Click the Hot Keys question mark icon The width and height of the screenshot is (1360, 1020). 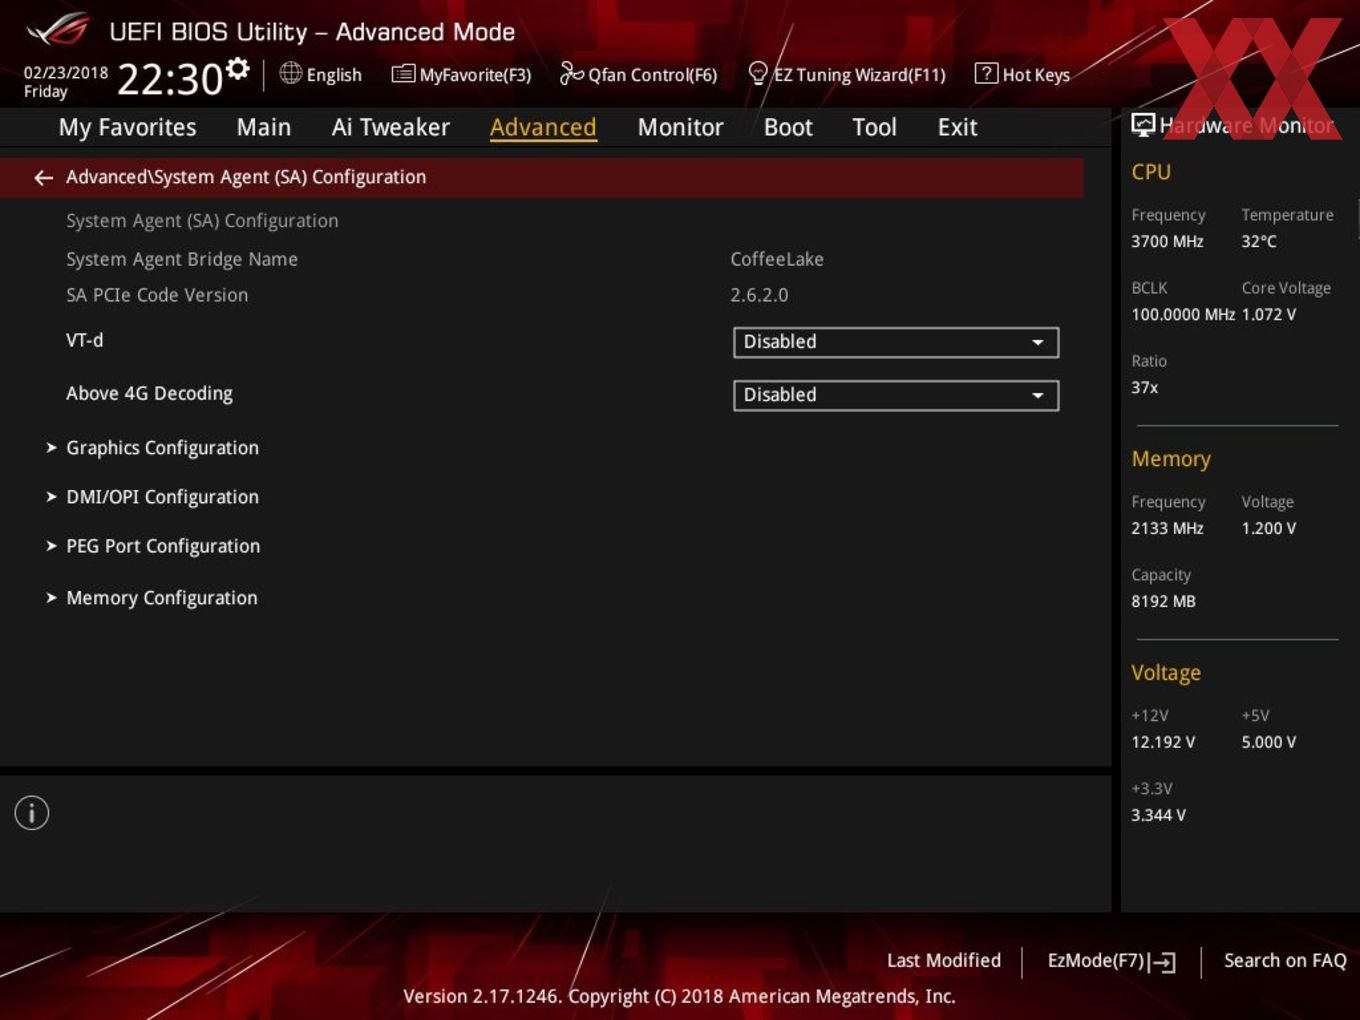pyautogui.click(x=986, y=73)
